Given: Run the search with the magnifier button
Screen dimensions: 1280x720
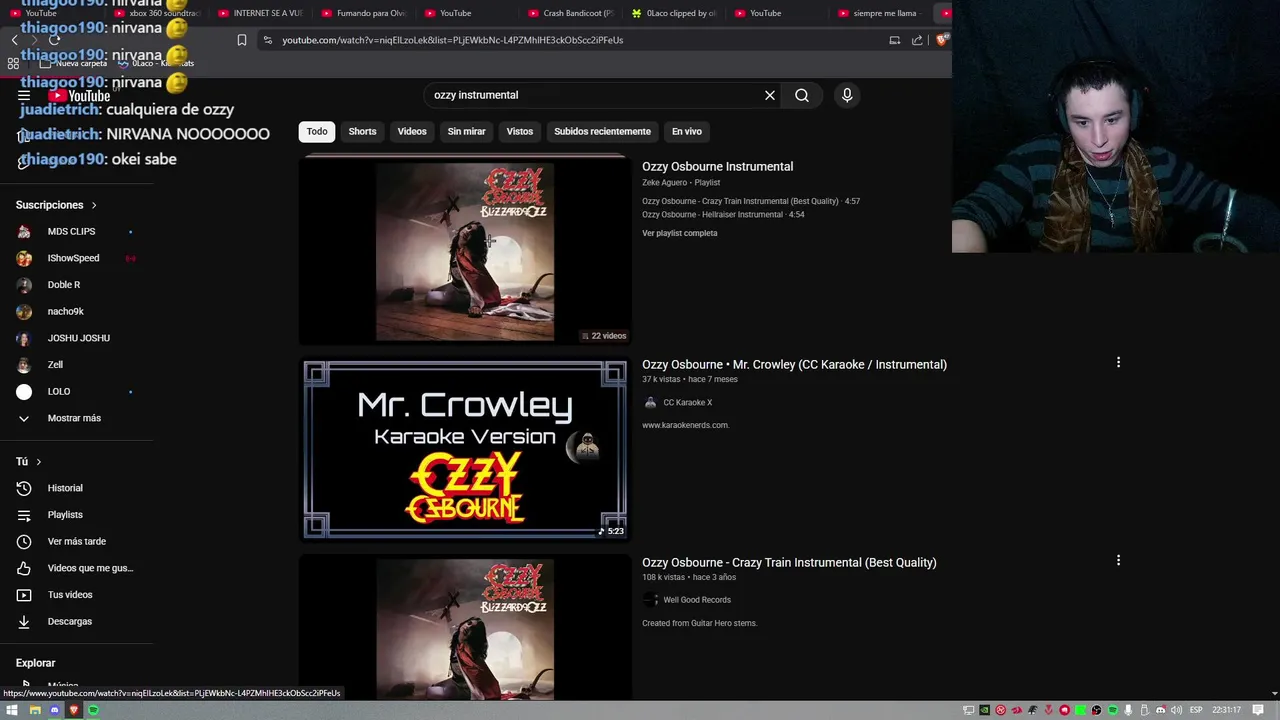Looking at the screenshot, I should [802, 95].
